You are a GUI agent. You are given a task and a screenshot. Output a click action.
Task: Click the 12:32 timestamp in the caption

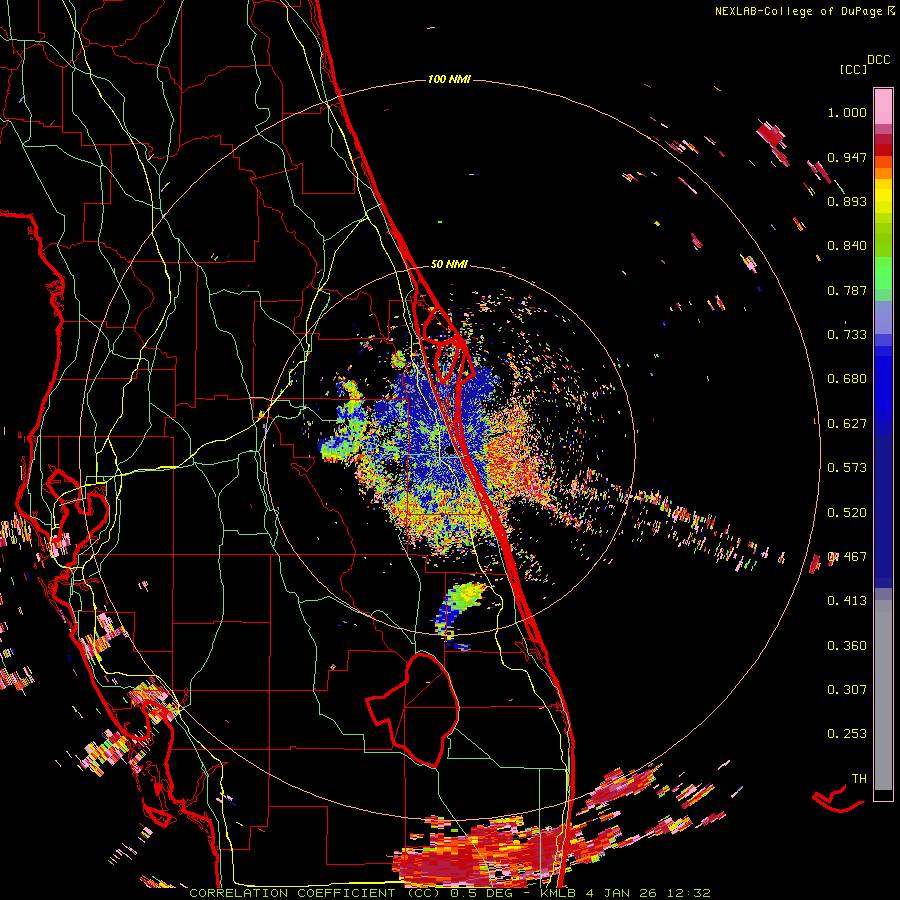coord(689,893)
